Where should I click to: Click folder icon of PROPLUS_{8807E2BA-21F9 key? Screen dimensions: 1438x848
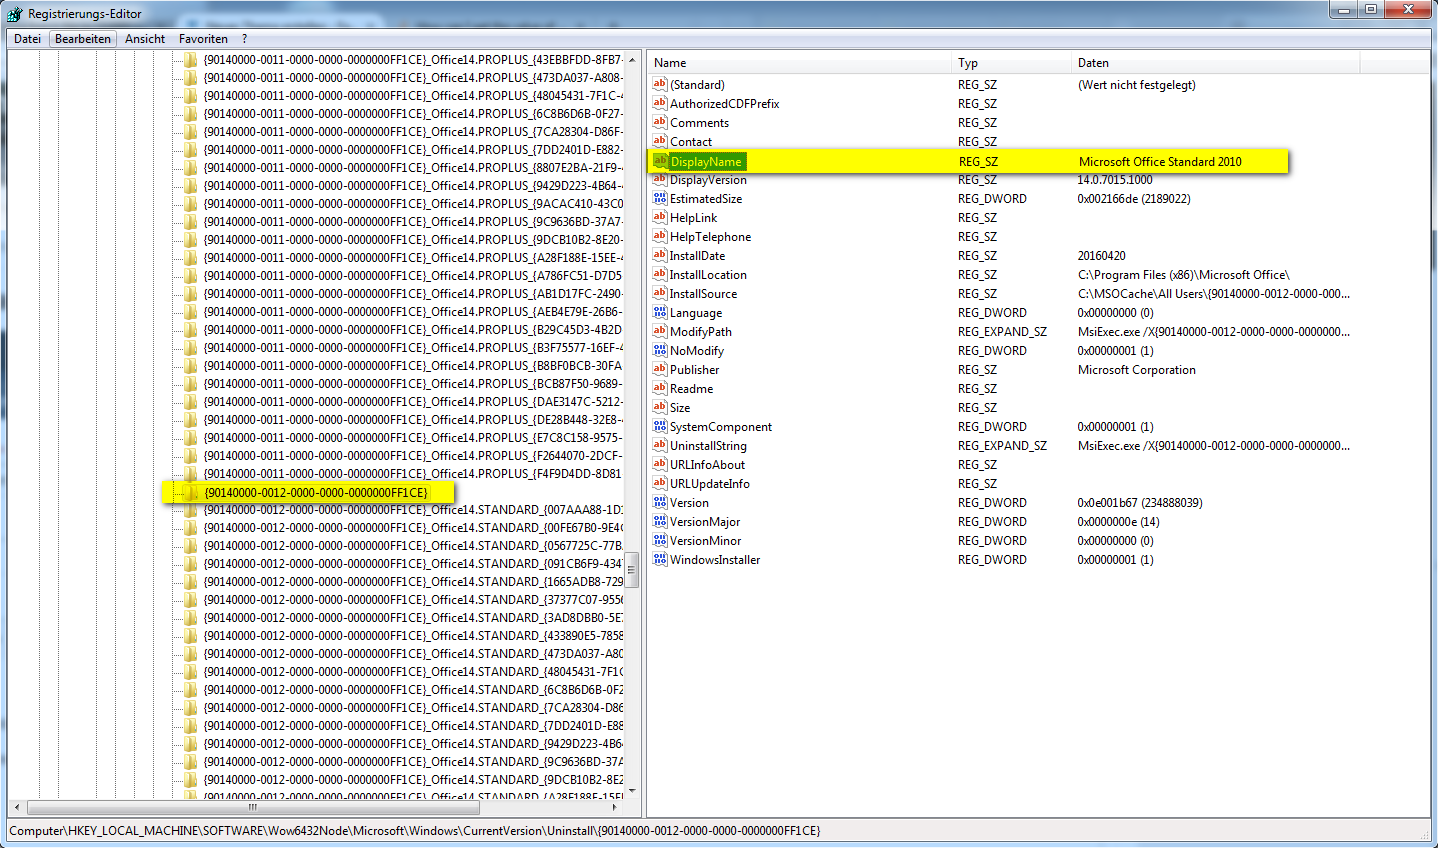[x=191, y=167]
